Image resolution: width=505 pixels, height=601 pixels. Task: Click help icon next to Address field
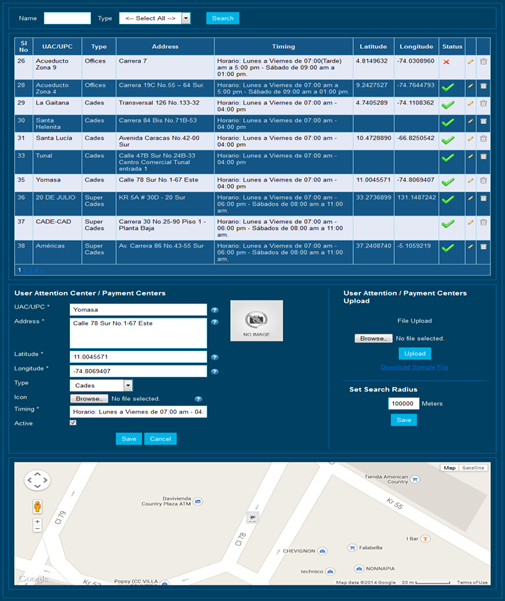[x=215, y=322]
